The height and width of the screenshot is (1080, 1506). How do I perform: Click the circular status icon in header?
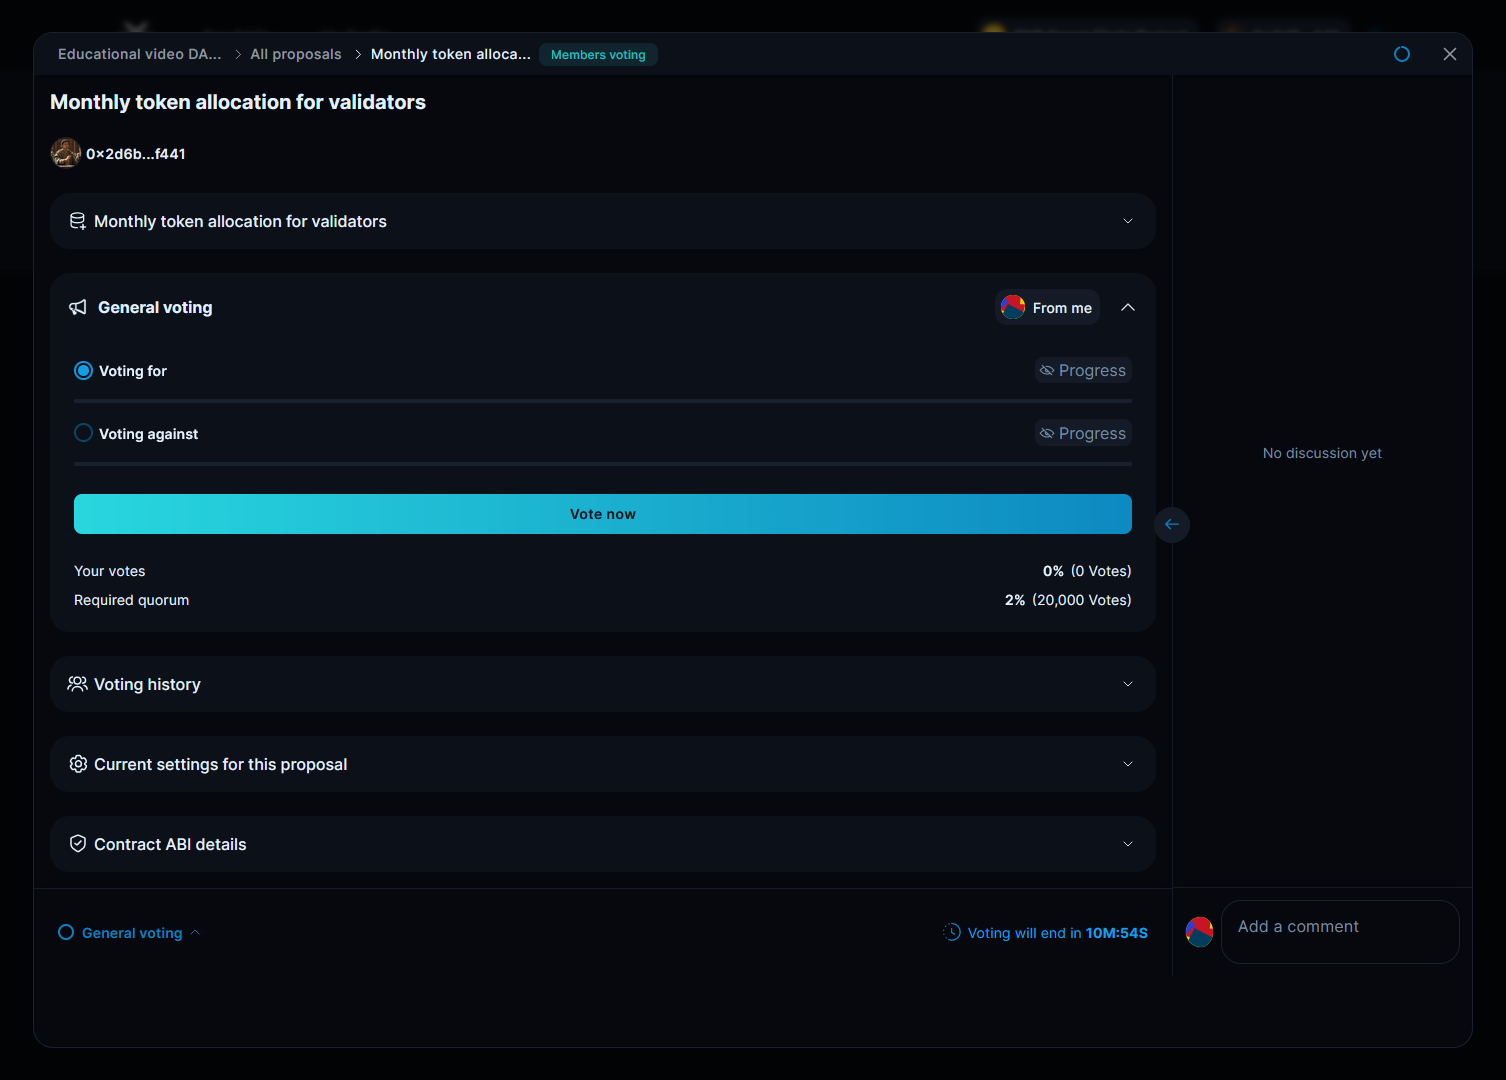click(1401, 54)
